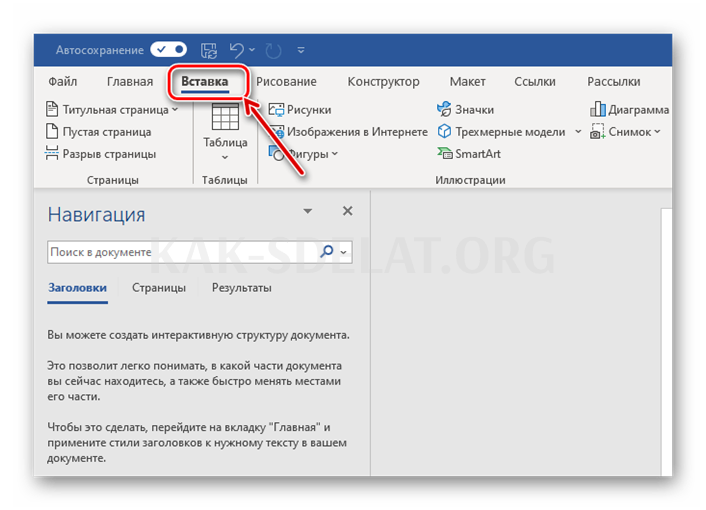Click the Навигация pane title

pyautogui.click(x=96, y=214)
